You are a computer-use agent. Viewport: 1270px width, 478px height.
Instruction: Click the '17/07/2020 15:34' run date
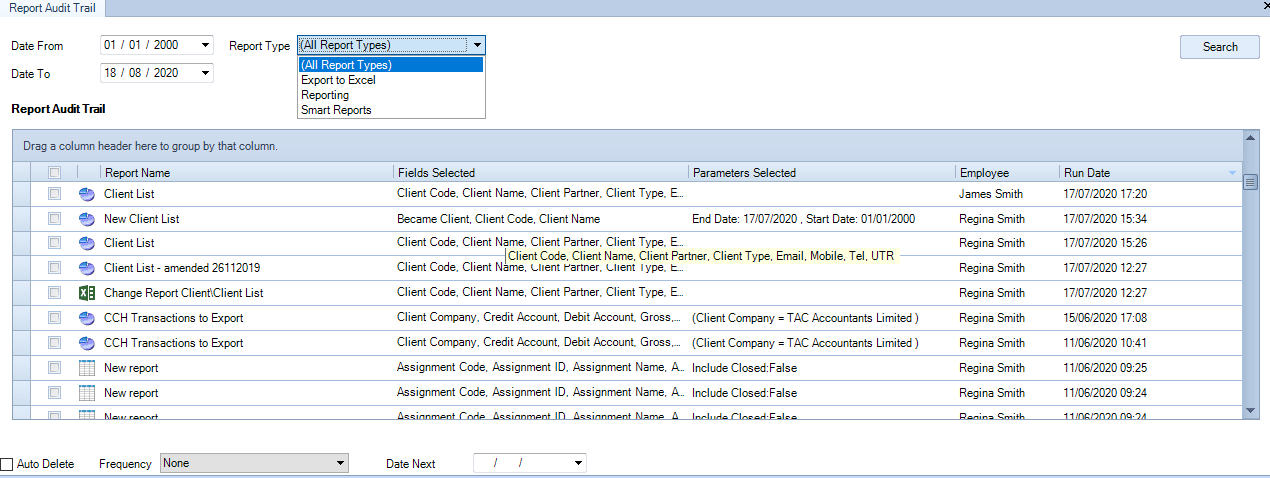(1105, 219)
